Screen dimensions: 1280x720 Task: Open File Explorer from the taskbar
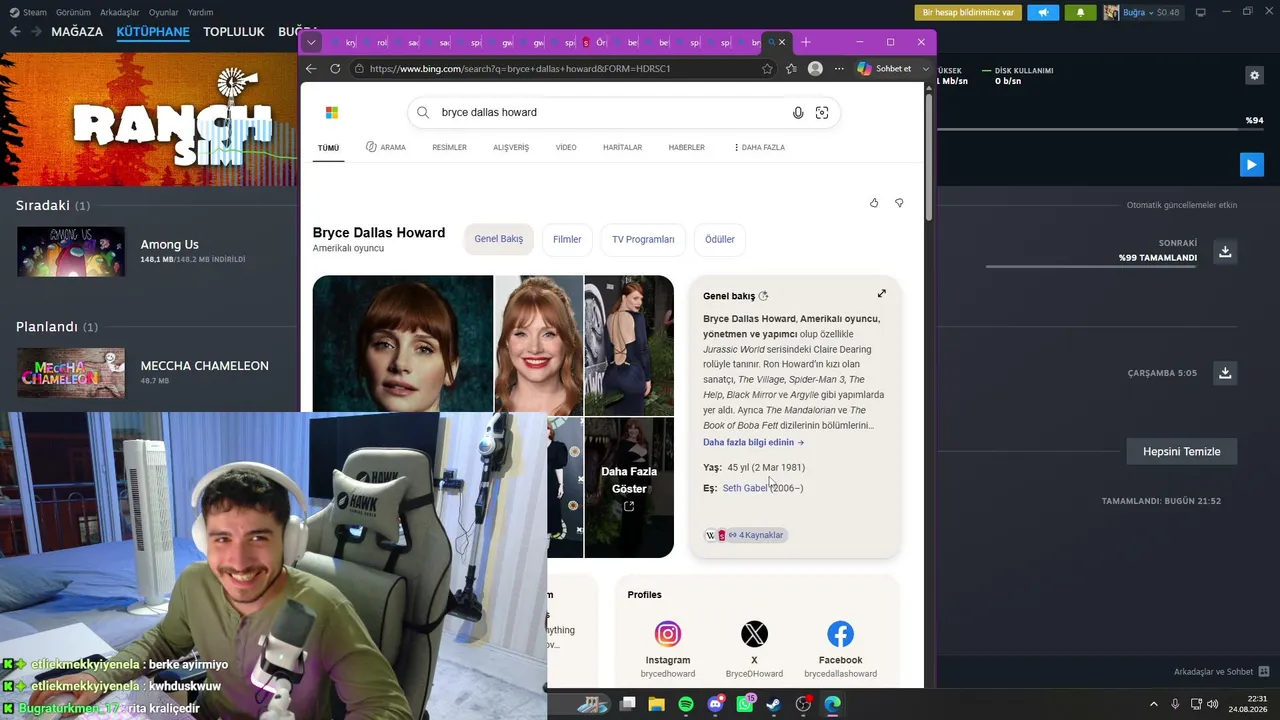(656, 704)
